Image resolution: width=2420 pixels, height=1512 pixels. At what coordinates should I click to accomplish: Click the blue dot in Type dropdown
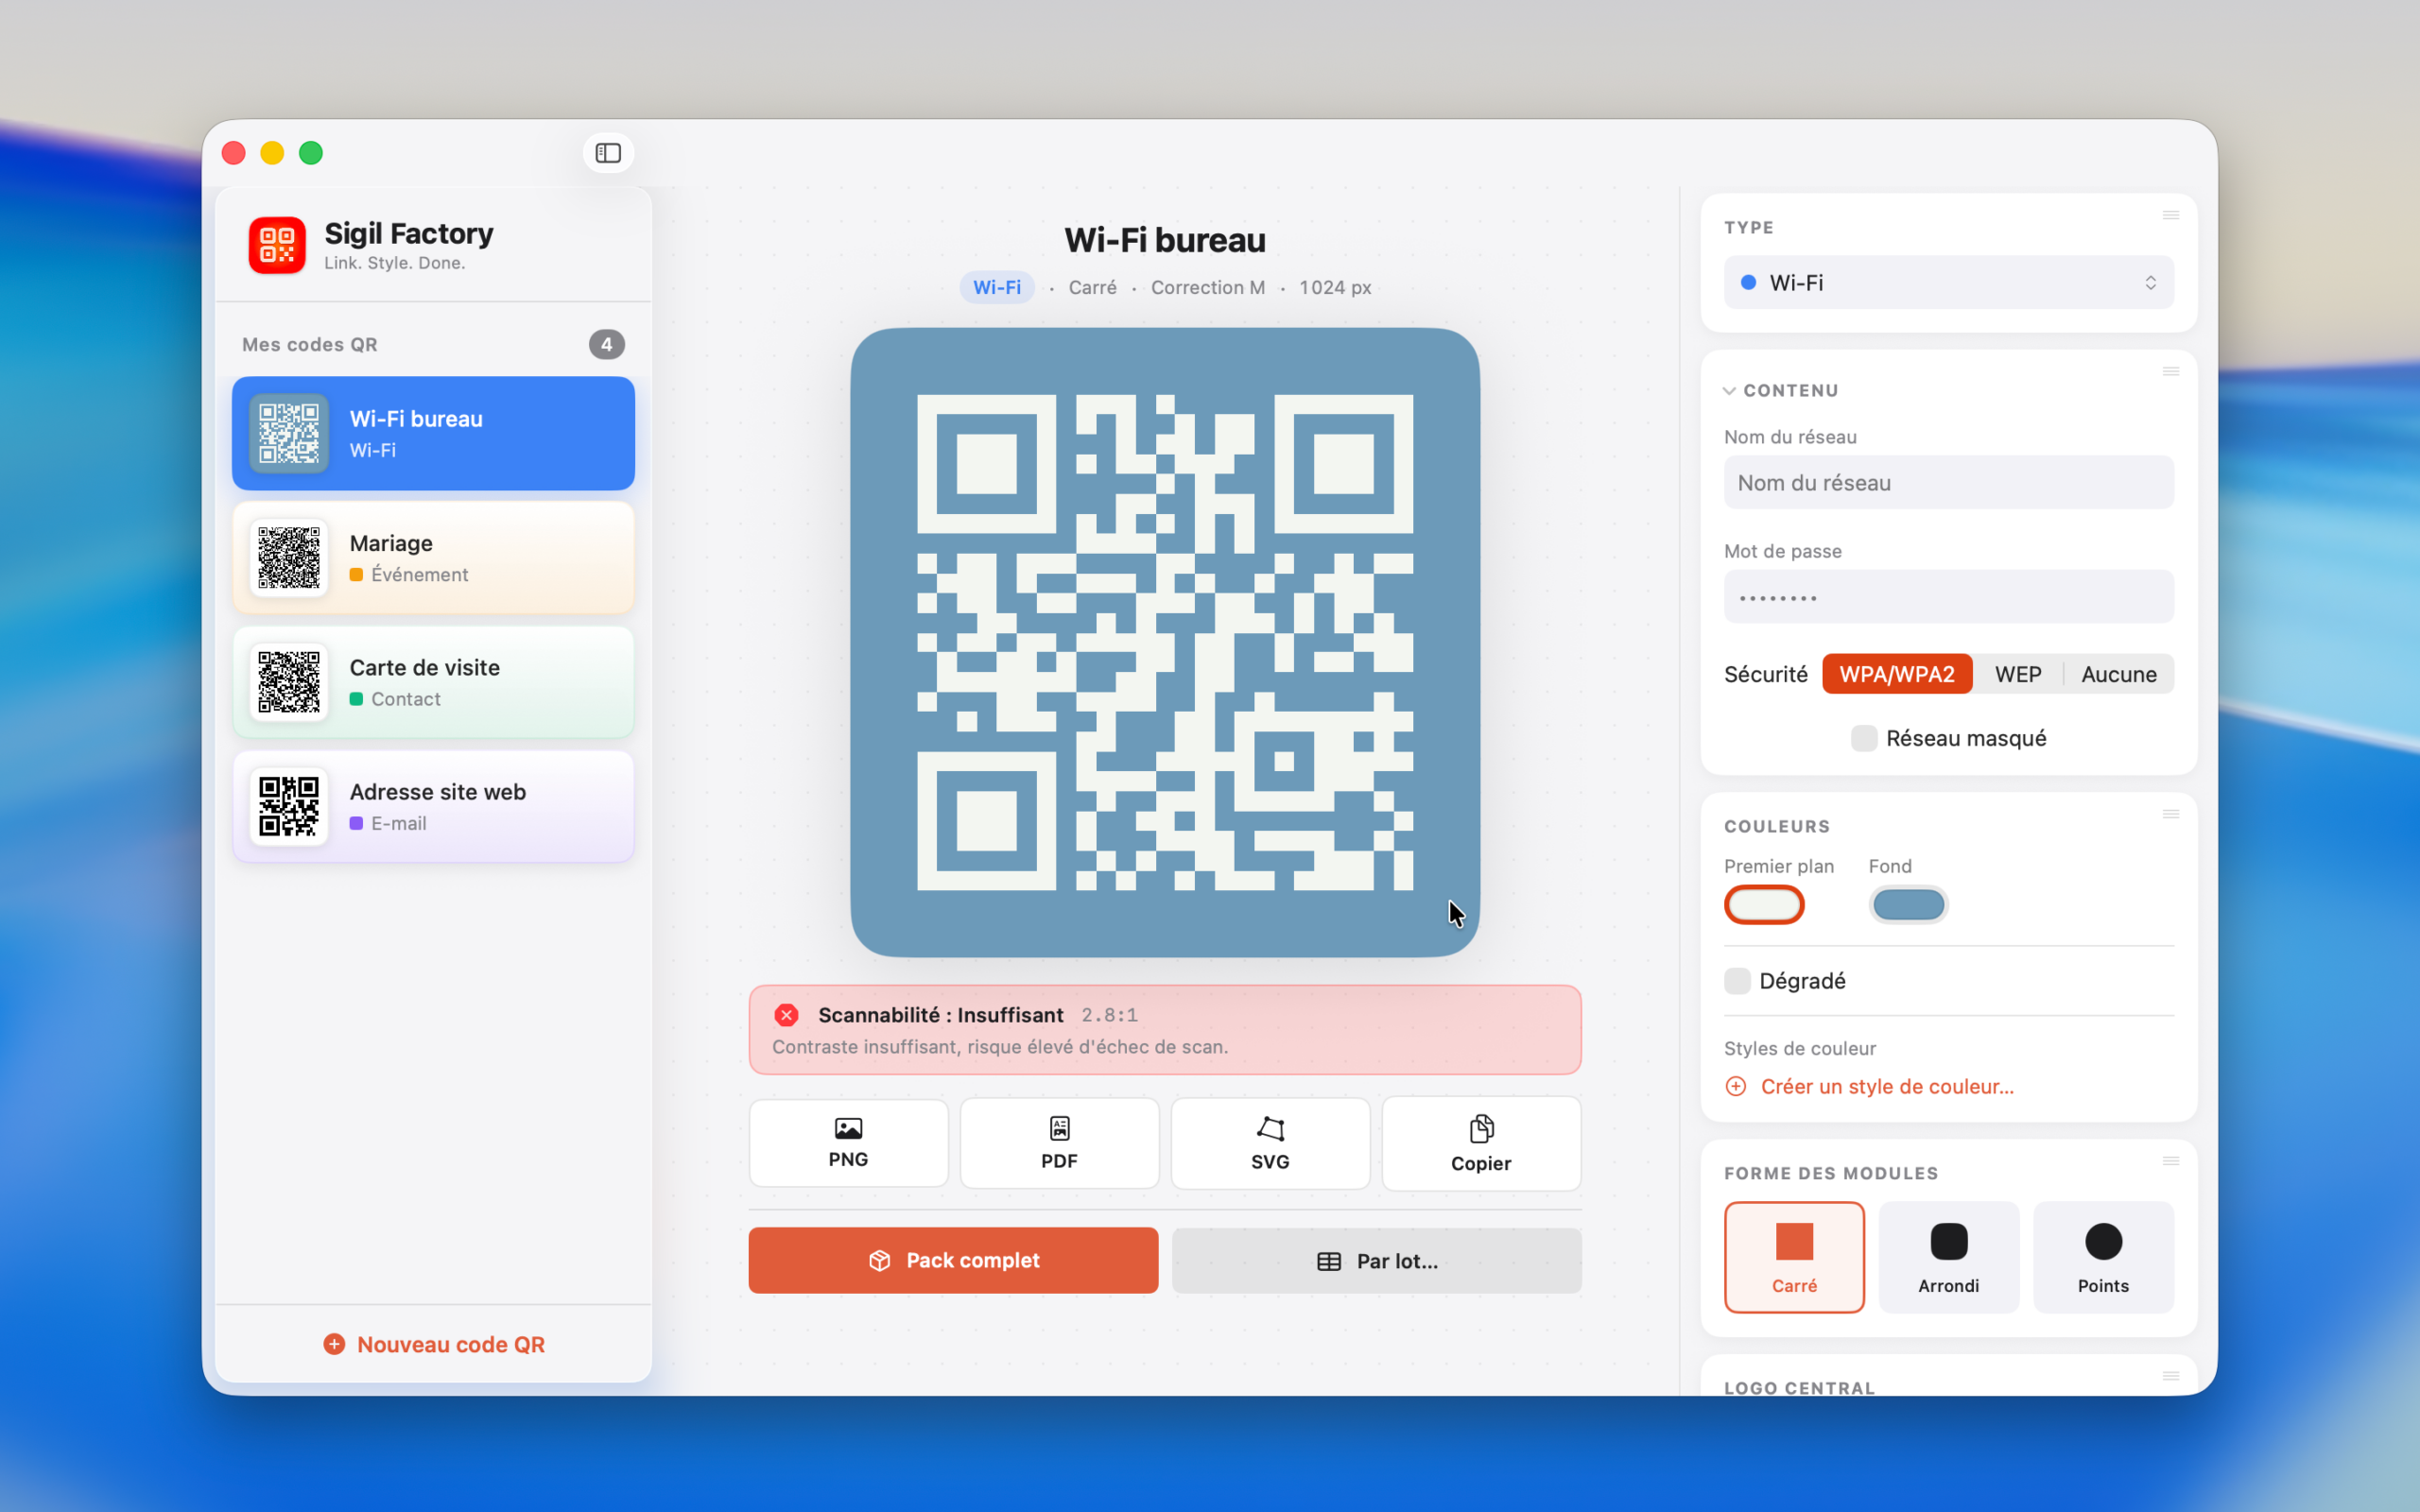pos(1749,283)
